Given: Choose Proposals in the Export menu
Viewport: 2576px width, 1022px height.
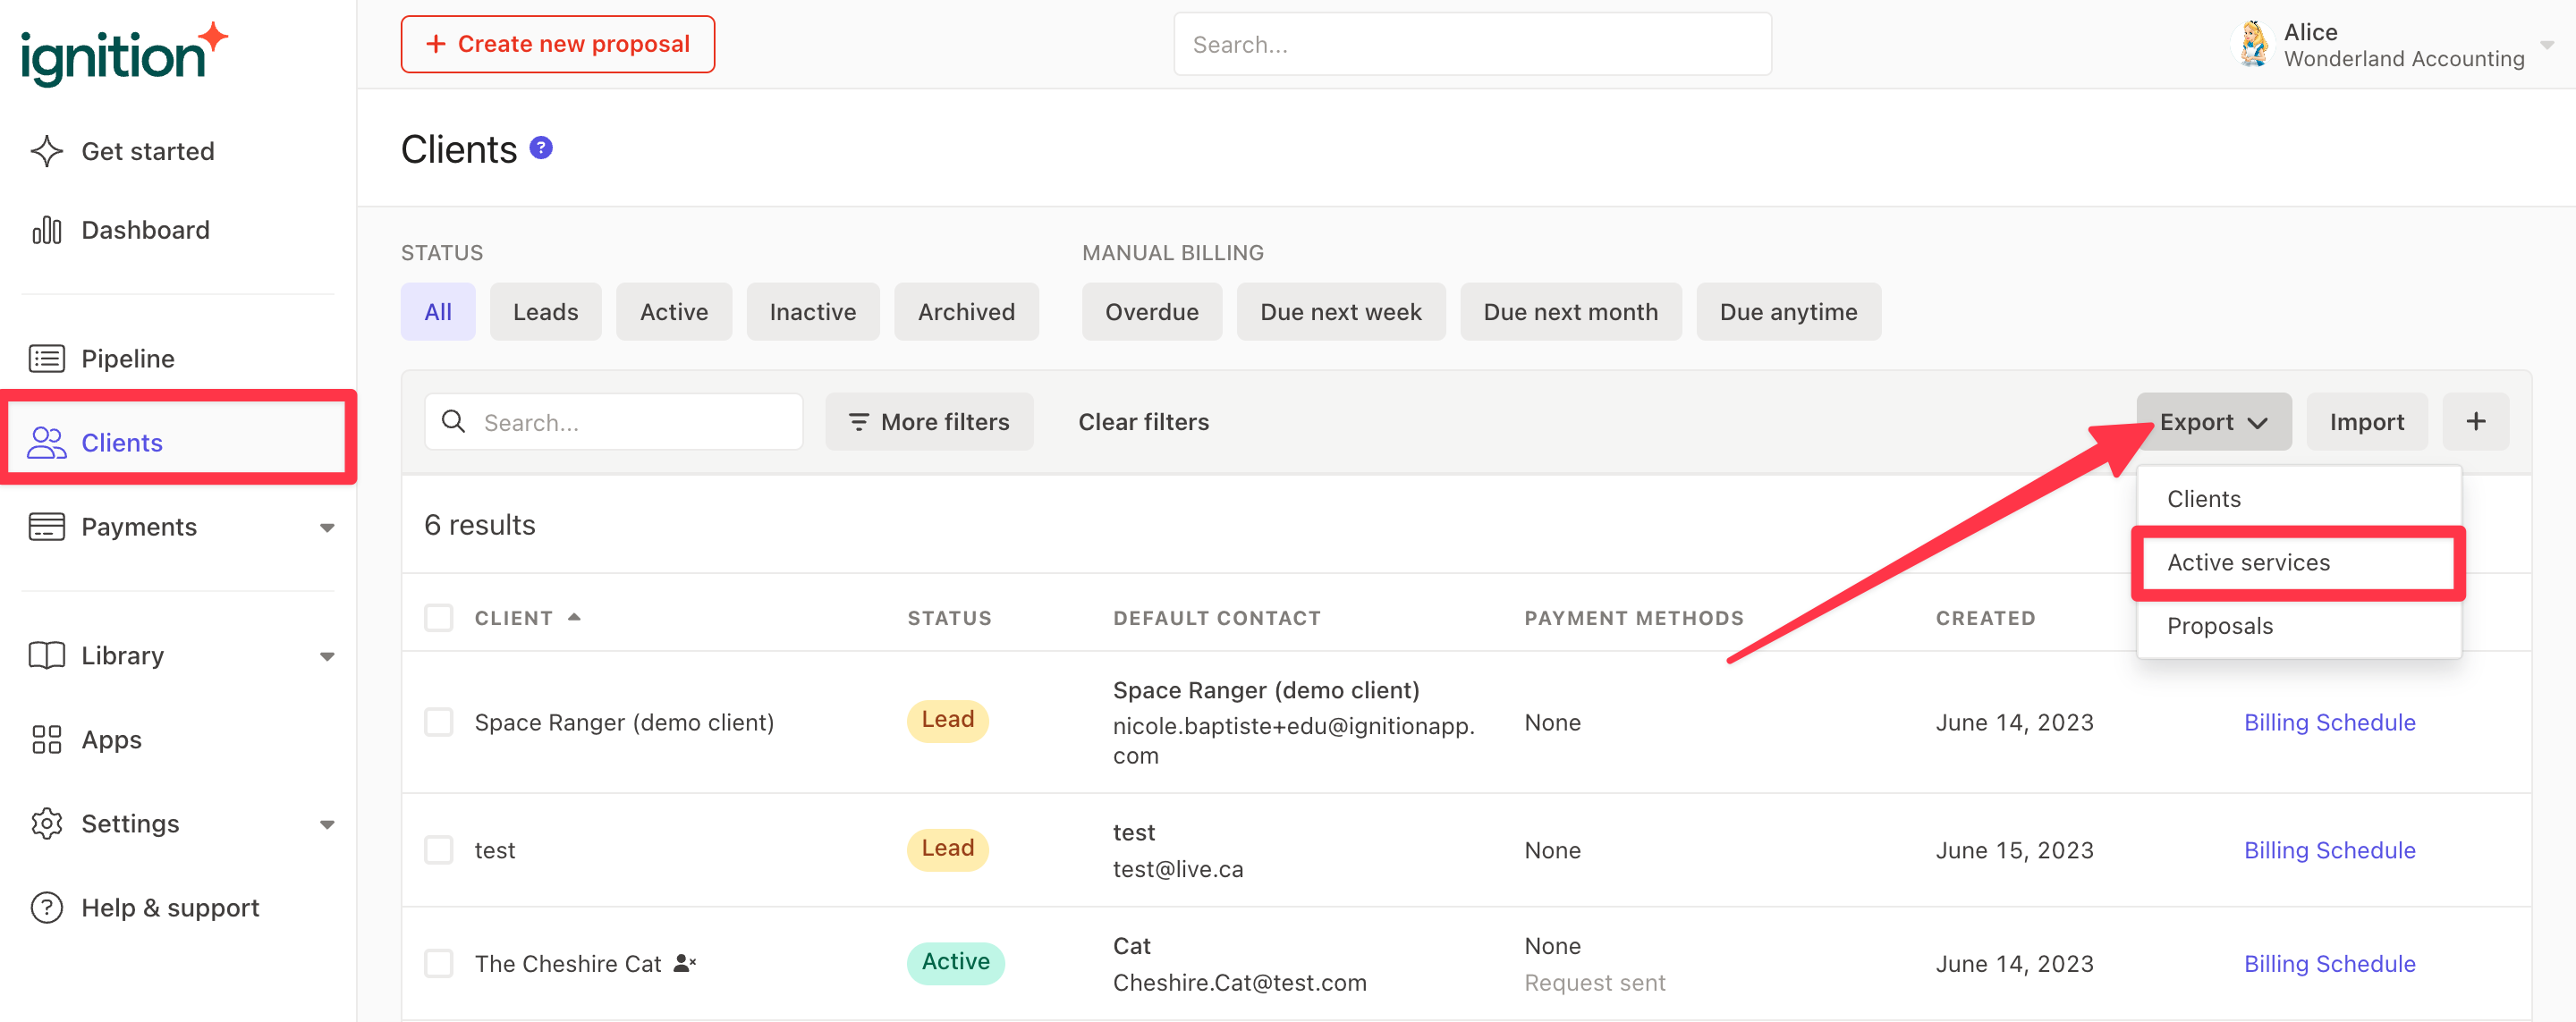Looking at the screenshot, I should click(2298, 626).
